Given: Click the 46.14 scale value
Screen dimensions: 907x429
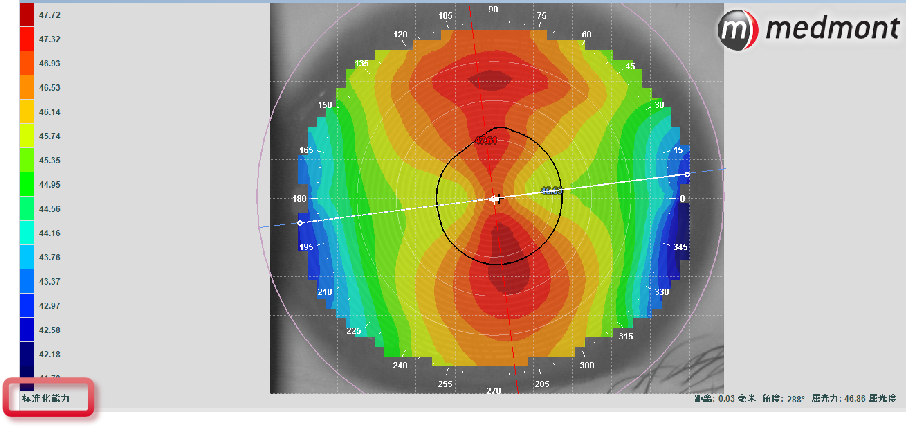Looking at the screenshot, I should pos(50,112).
